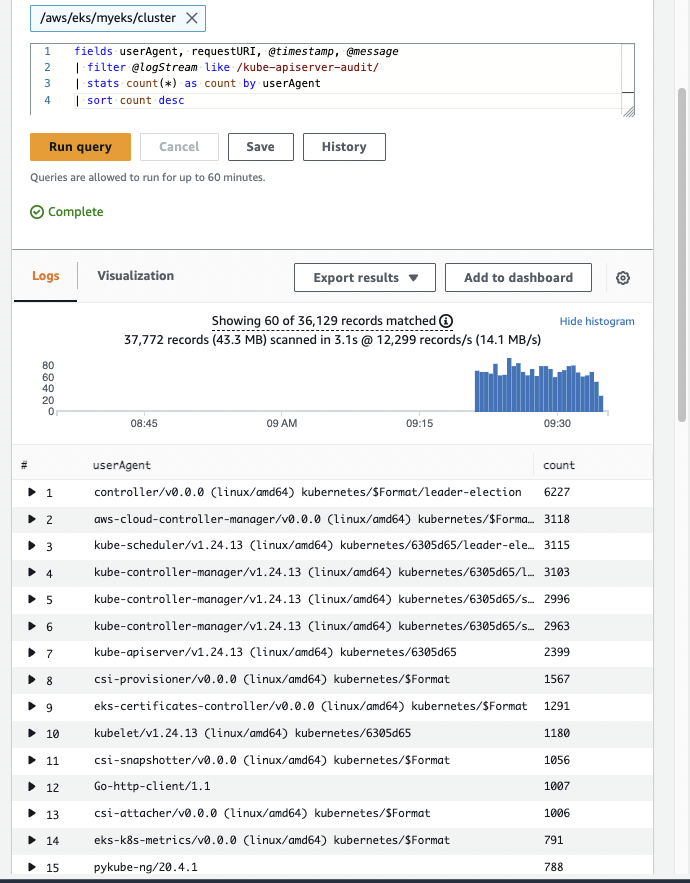Click the 08:45 histogram axis label

pos(144,423)
